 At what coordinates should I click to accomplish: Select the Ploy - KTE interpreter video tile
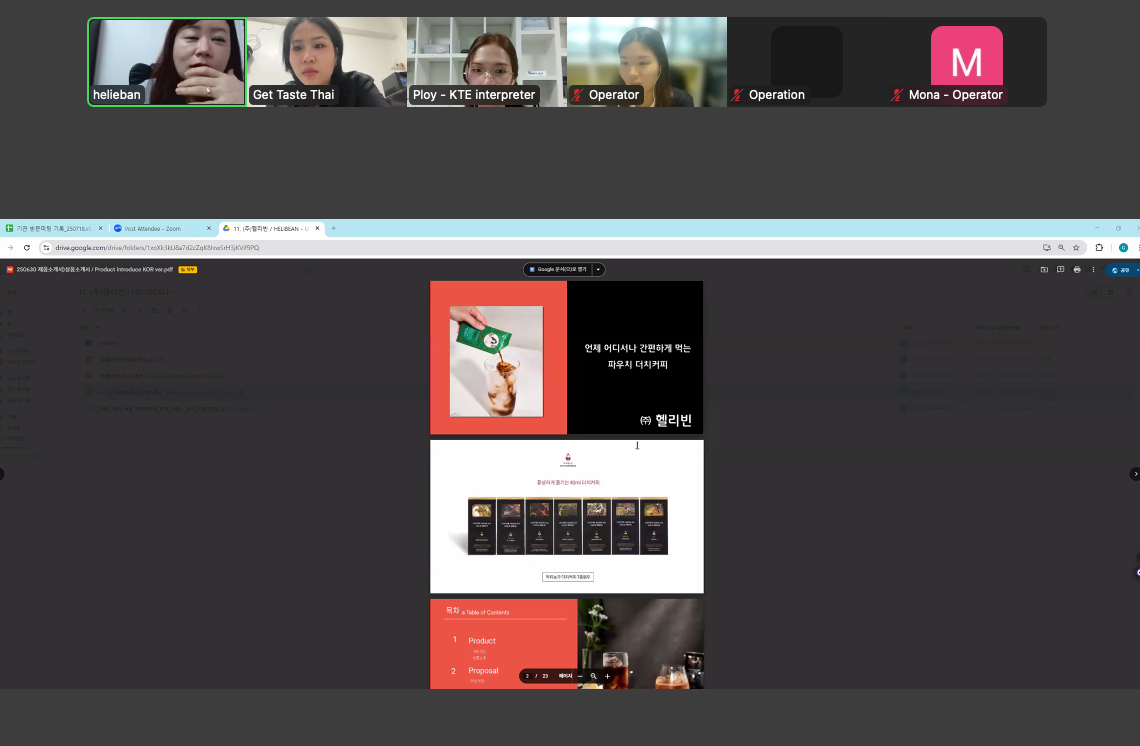pos(487,62)
